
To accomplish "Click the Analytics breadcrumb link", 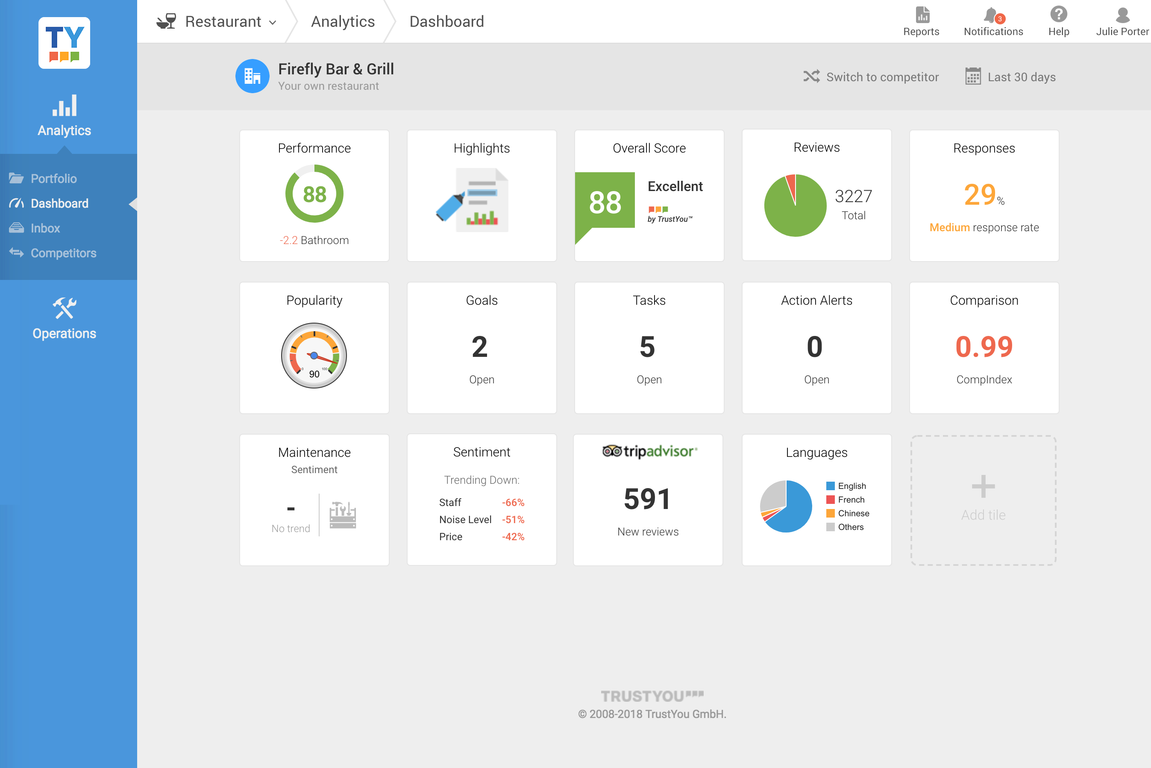I will click(342, 22).
